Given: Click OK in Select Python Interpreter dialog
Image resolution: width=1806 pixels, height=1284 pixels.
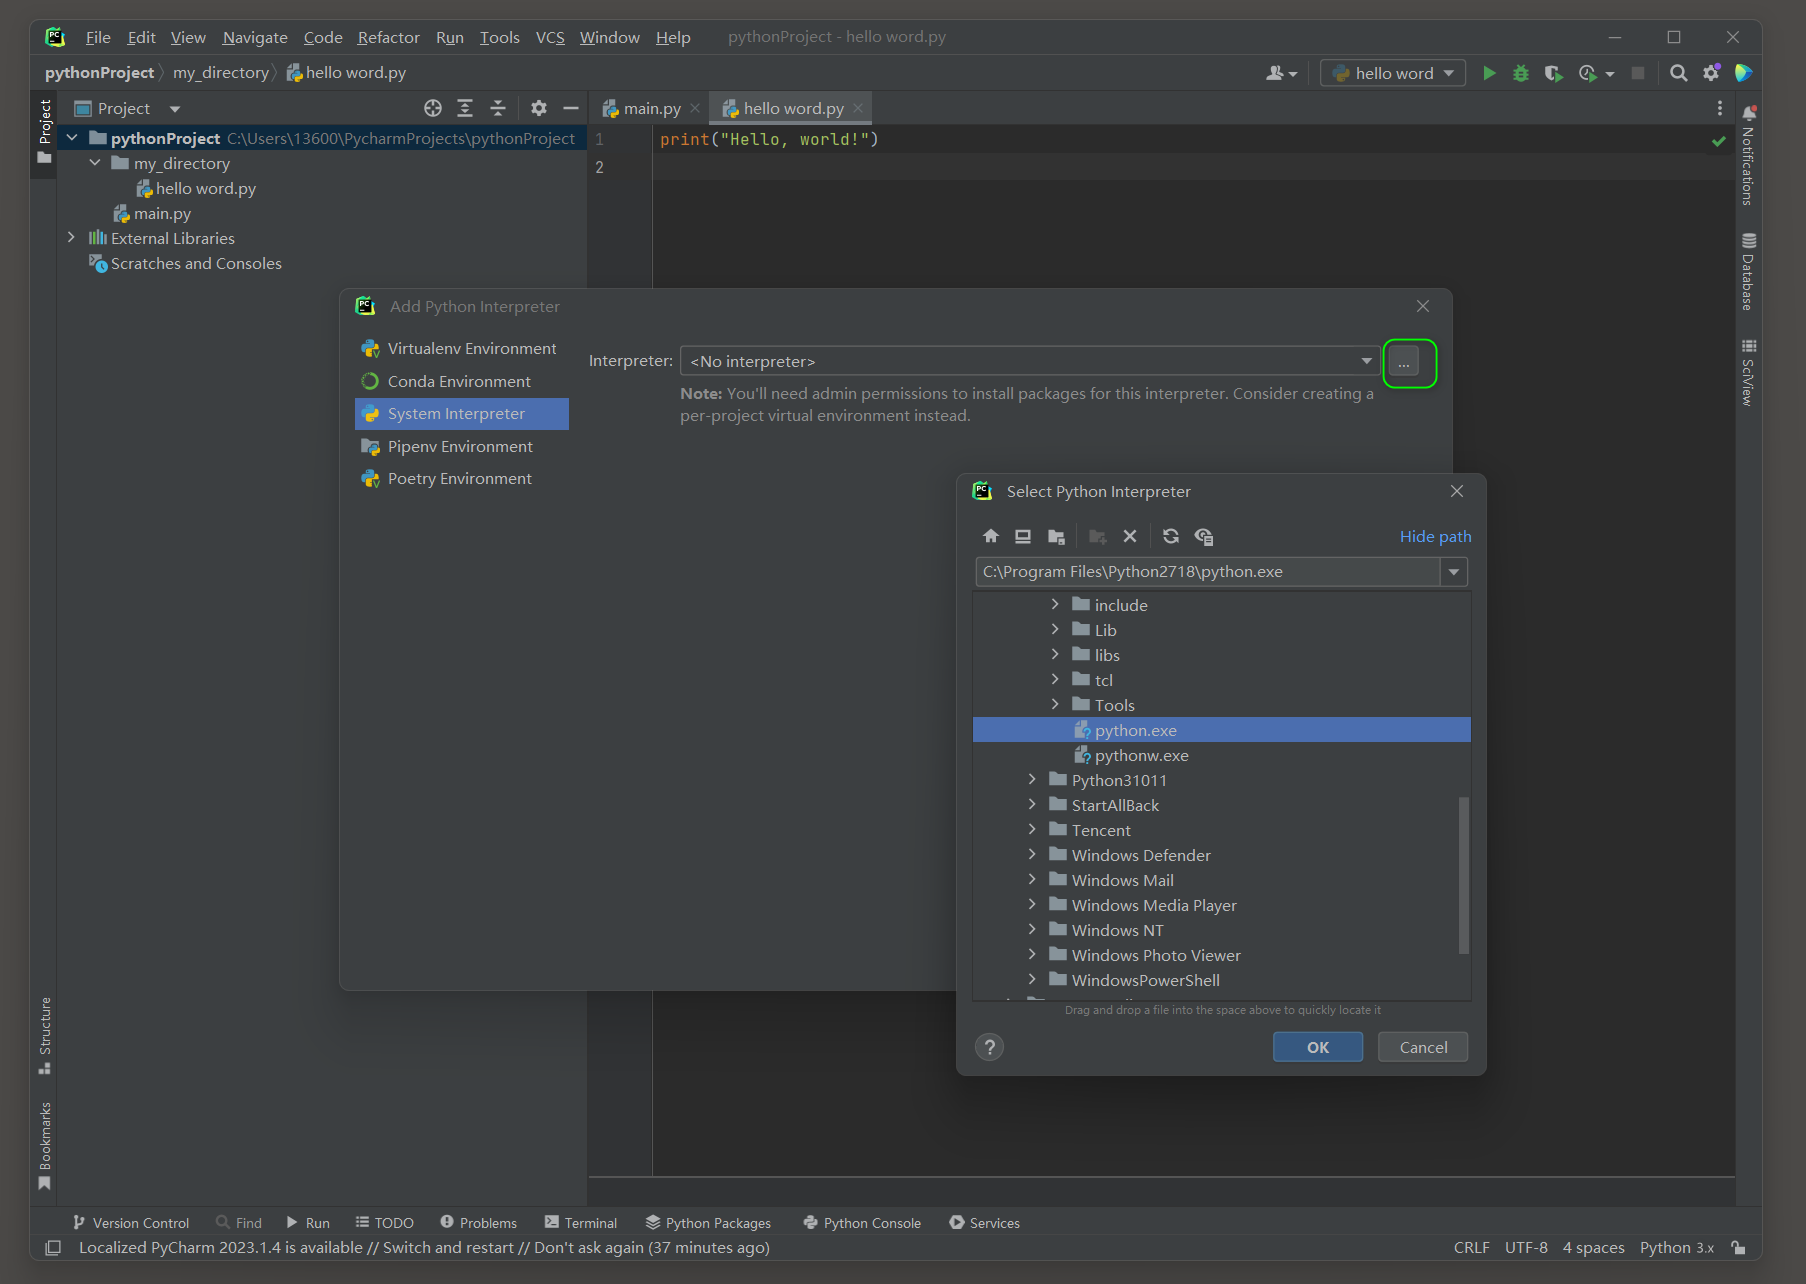Looking at the screenshot, I should pyautogui.click(x=1318, y=1047).
